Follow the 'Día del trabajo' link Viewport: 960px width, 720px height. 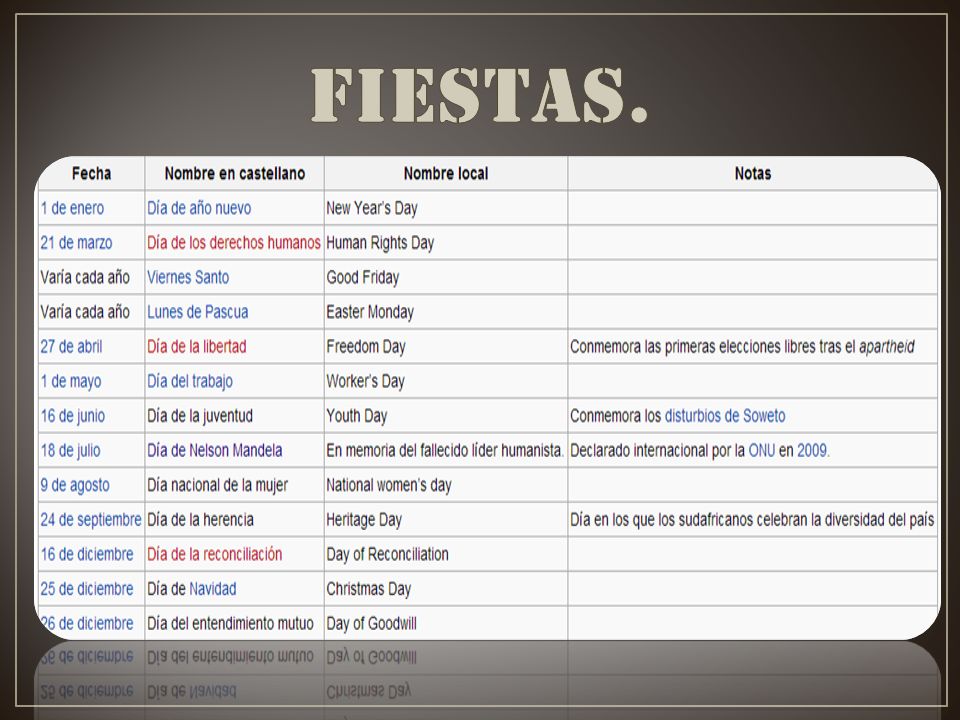click(190, 381)
